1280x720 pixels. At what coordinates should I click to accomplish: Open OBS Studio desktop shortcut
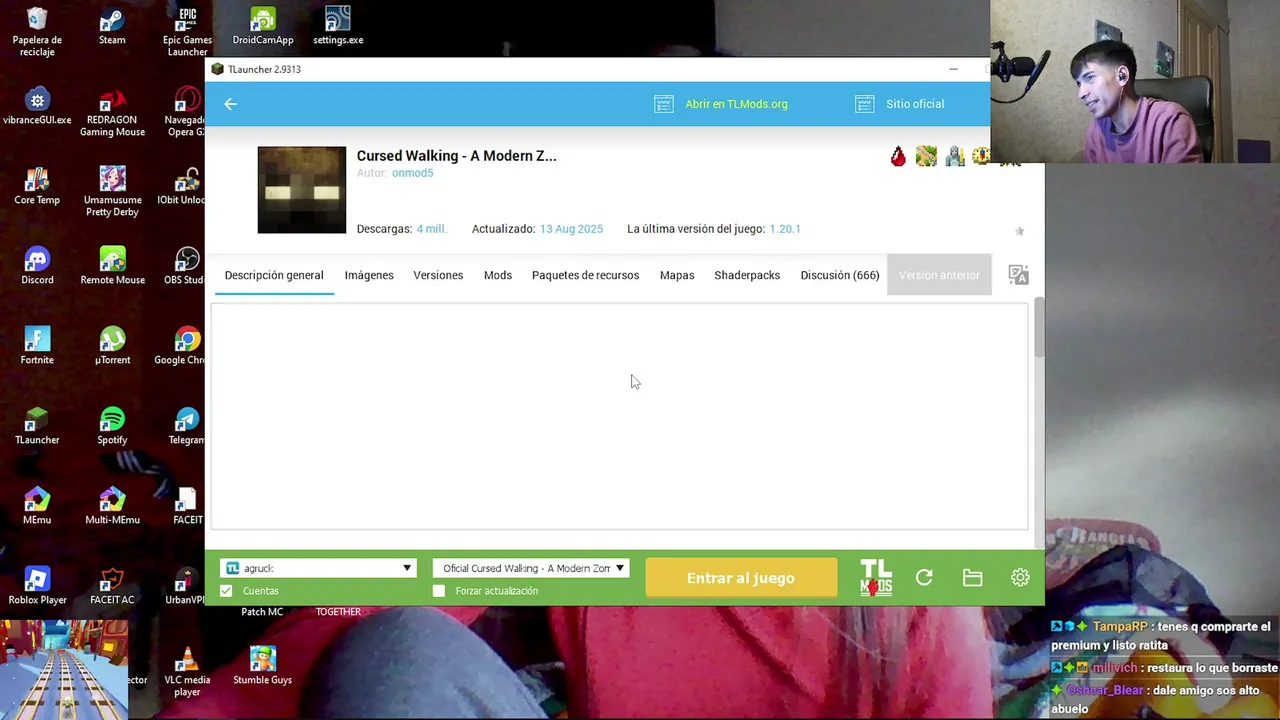(185, 267)
